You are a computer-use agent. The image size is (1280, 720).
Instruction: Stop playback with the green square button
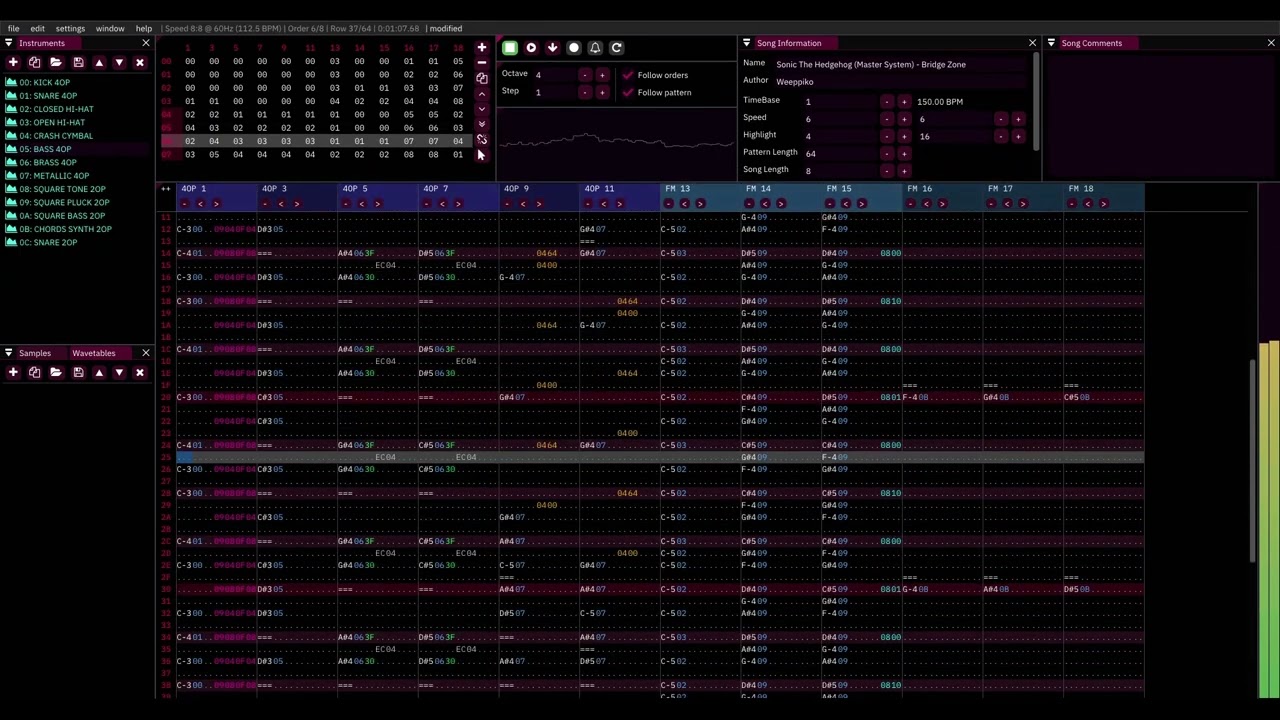point(510,47)
